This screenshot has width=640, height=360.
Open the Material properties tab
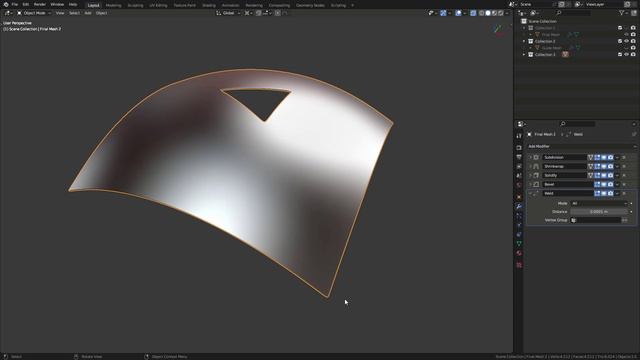pyautogui.click(x=519, y=253)
